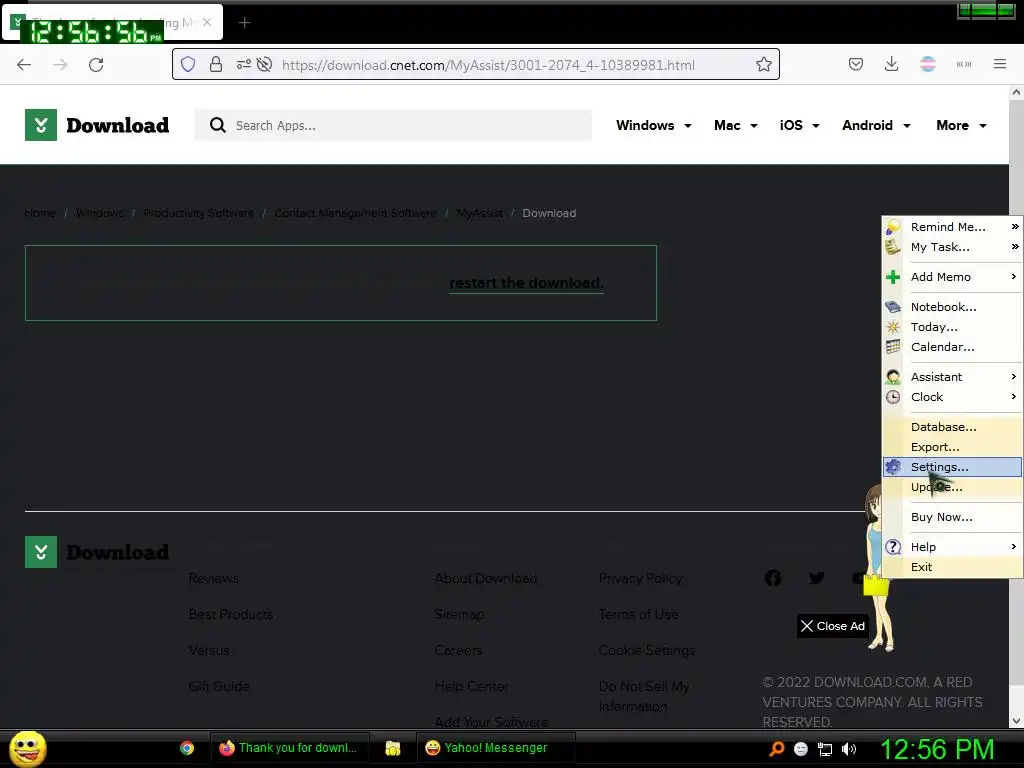Click the Search Apps input field
The width and height of the screenshot is (1024, 768).
[x=393, y=125]
